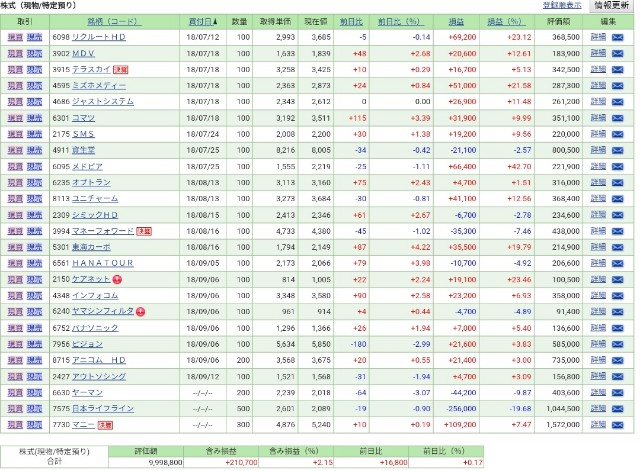
Task: Click 現買 in the MDV row
Action: (15, 53)
